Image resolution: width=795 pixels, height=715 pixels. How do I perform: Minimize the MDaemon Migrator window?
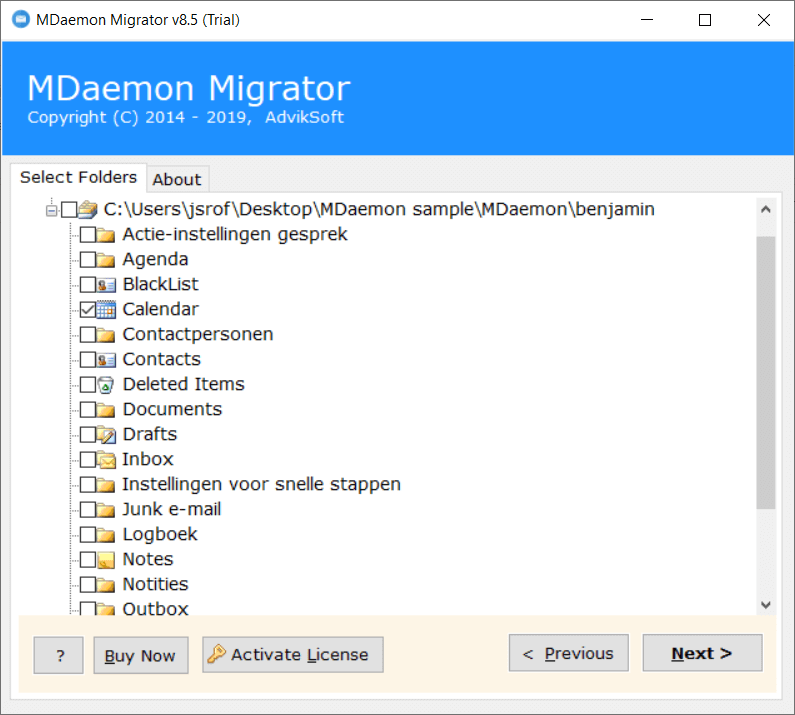tap(647, 20)
